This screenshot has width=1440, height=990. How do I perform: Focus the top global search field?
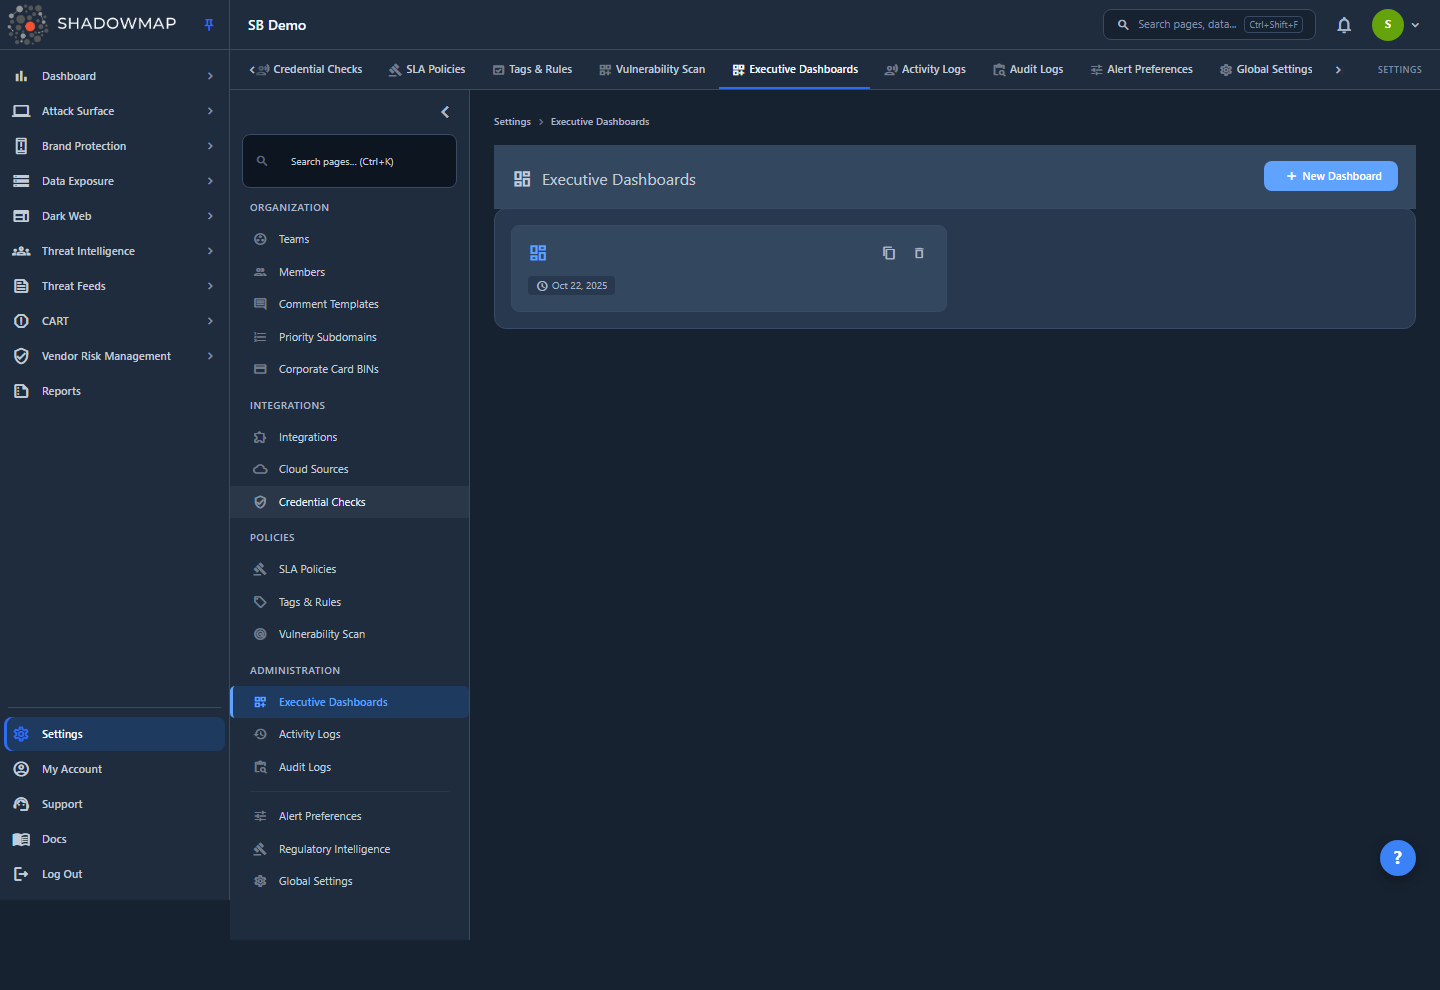(x=1209, y=25)
